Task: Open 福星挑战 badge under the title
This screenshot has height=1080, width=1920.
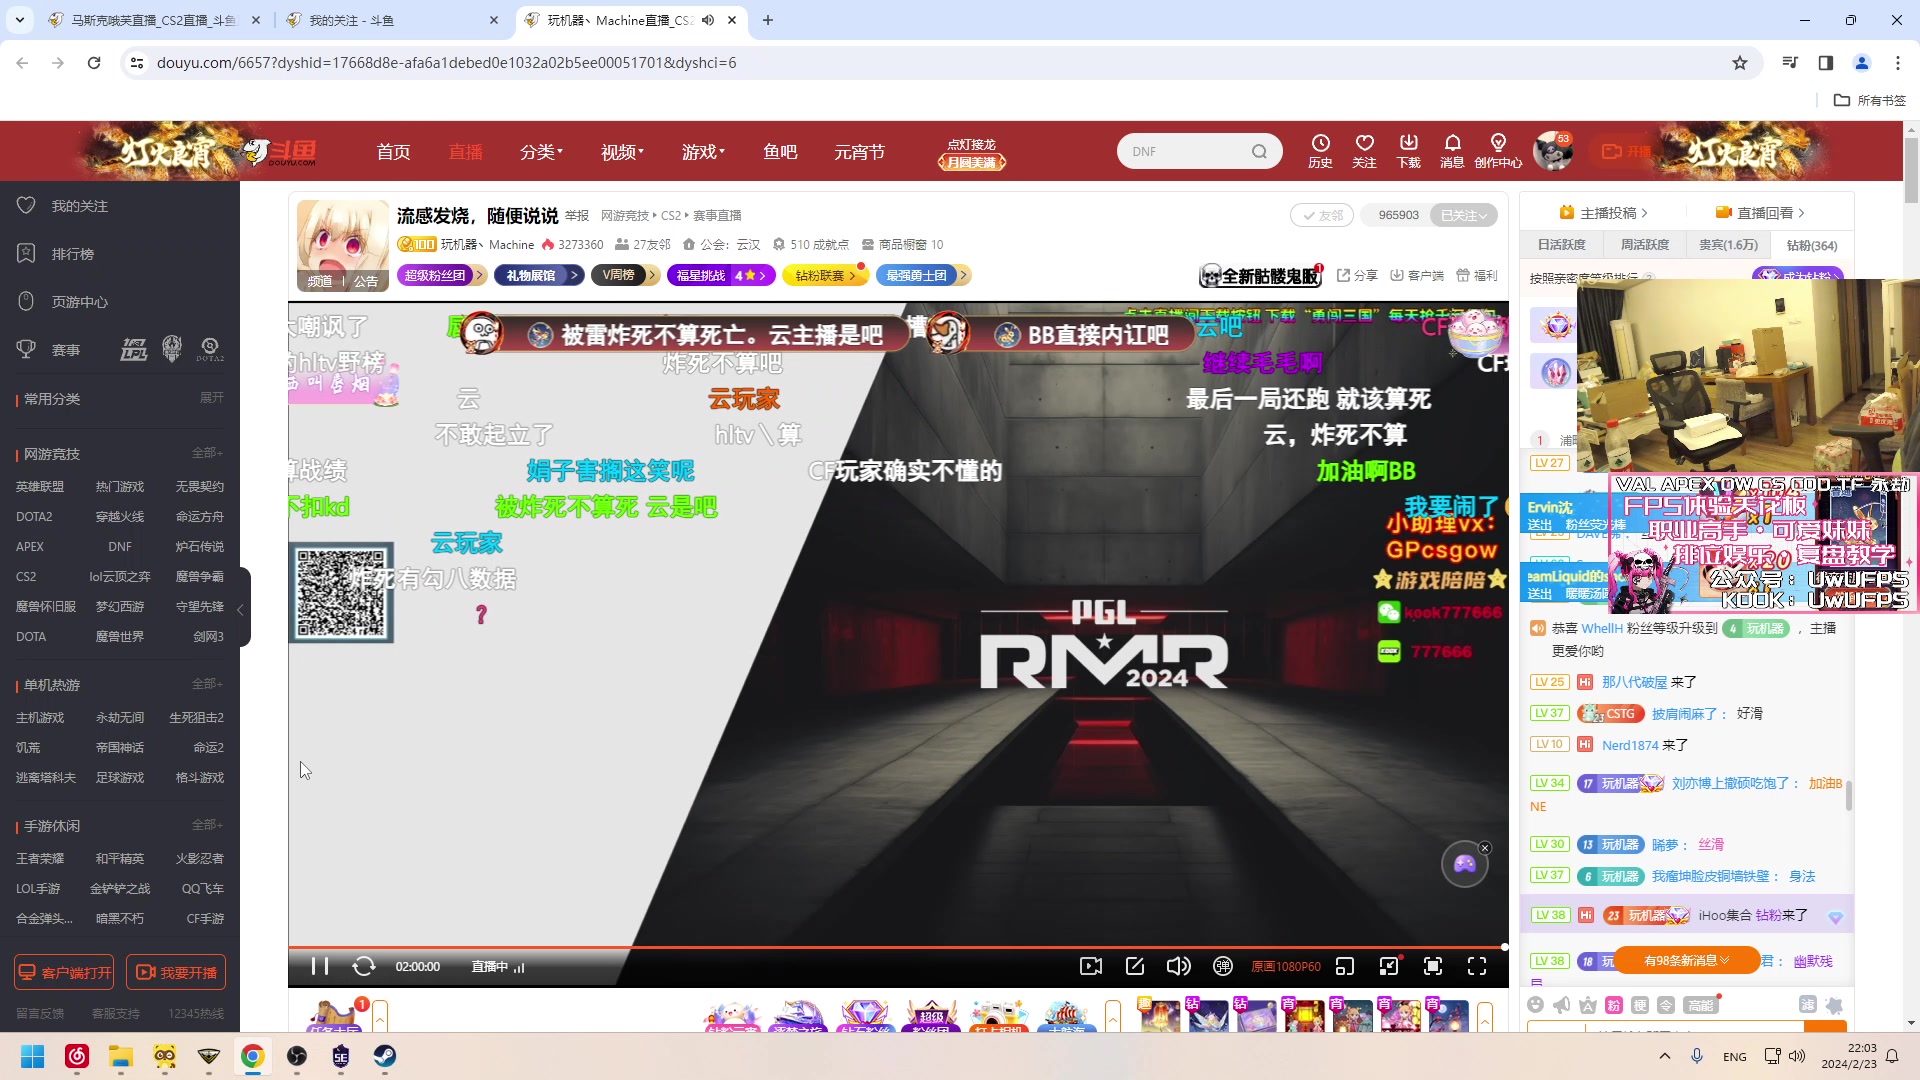Action: tap(720, 275)
